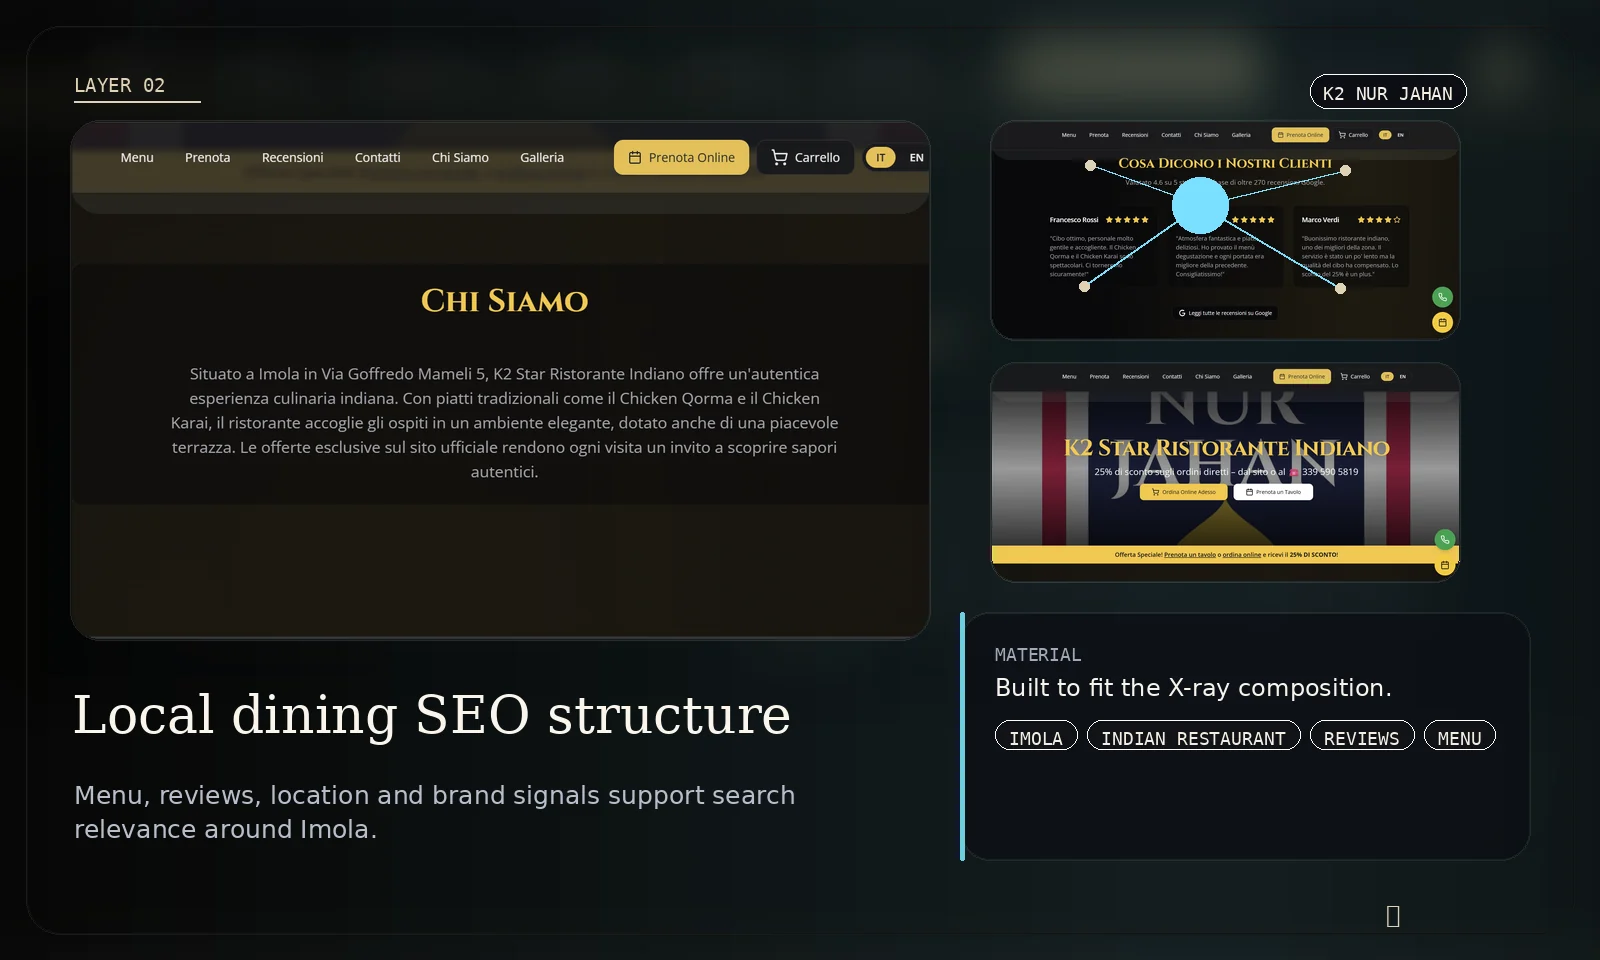The height and width of the screenshot is (960, 1600).
Task: Click the MATERIAL label
Action: point(1038,655)
